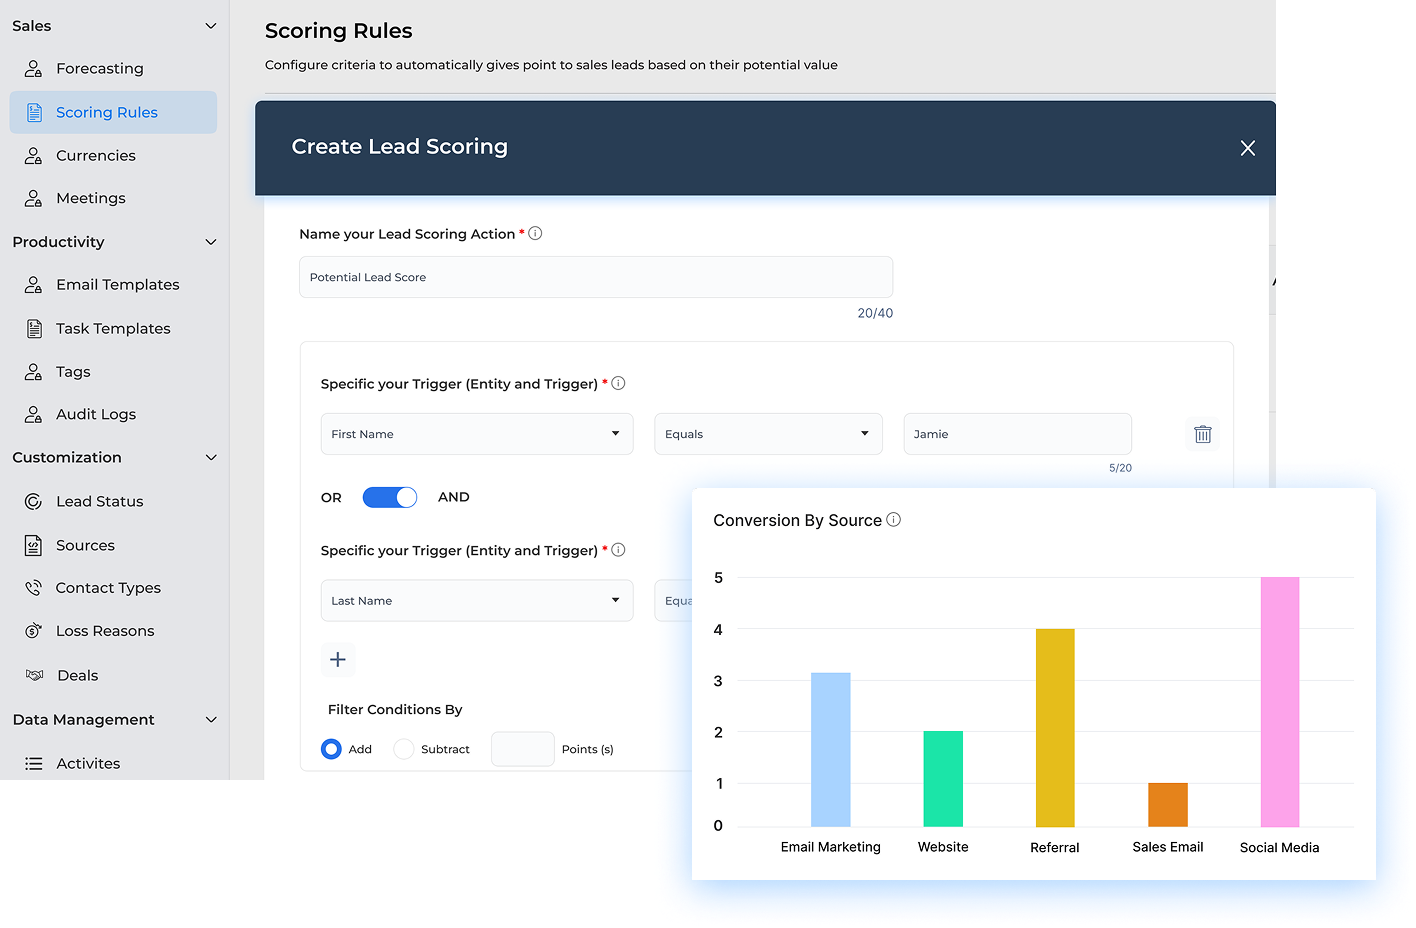This screenshot has height=928, width=1416.
Task: Select the Subtract radio button
Action: 404,748
